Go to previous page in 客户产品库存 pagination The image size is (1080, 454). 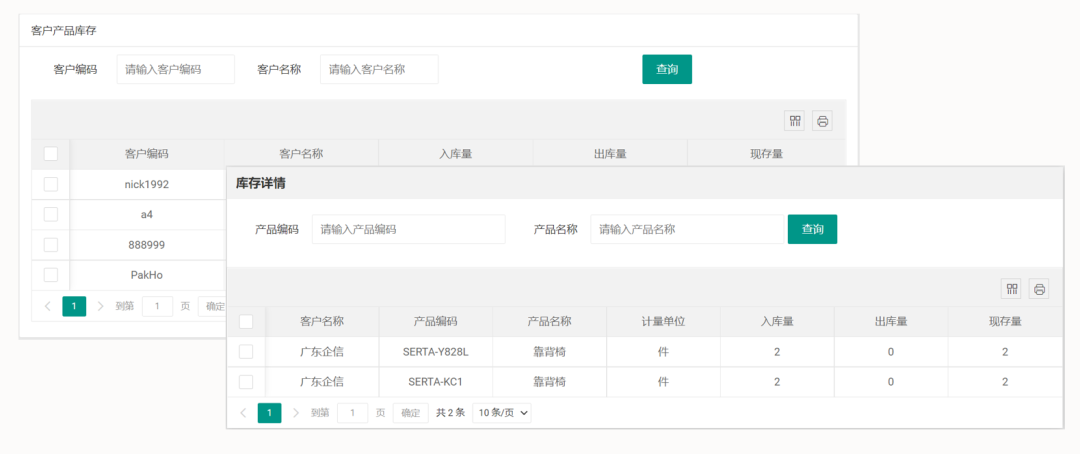[48, 306]
